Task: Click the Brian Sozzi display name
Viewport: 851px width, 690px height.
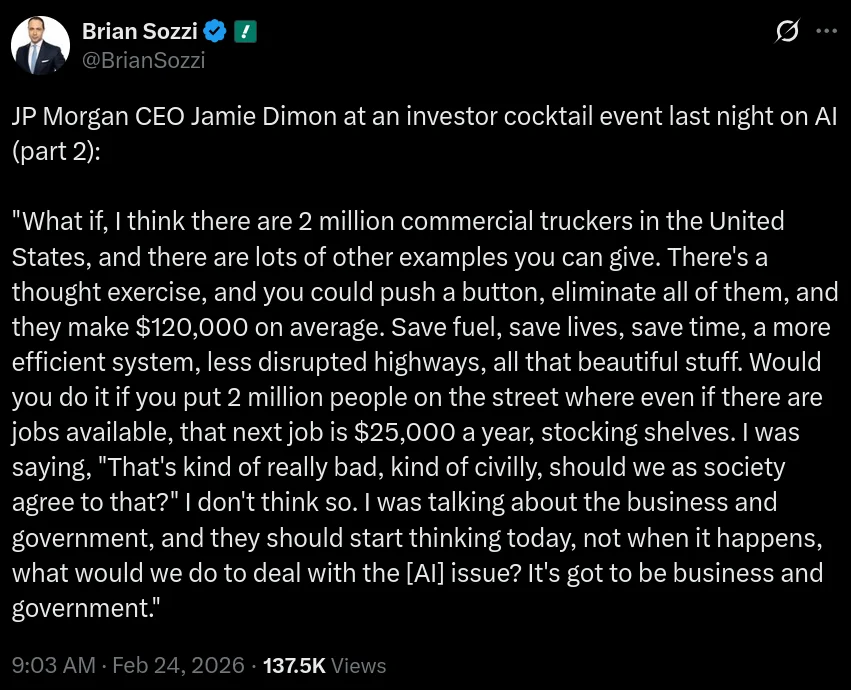Action: (x=140, y=31)
